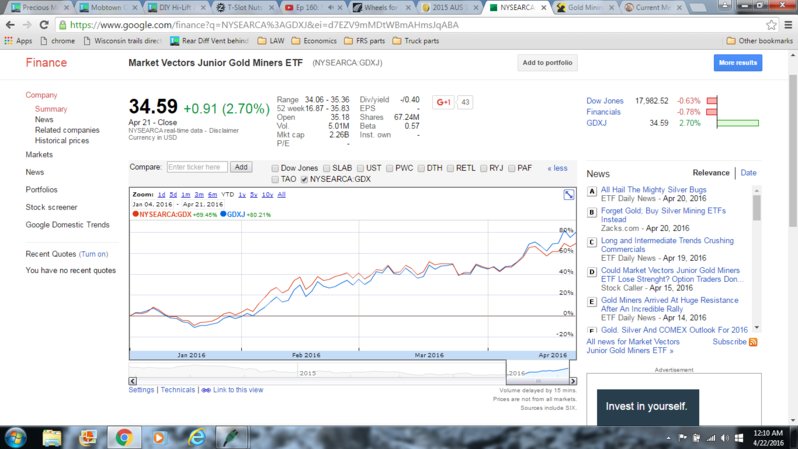Click the browser back arrow
The image size is (798, 449).
pos(10,25)
